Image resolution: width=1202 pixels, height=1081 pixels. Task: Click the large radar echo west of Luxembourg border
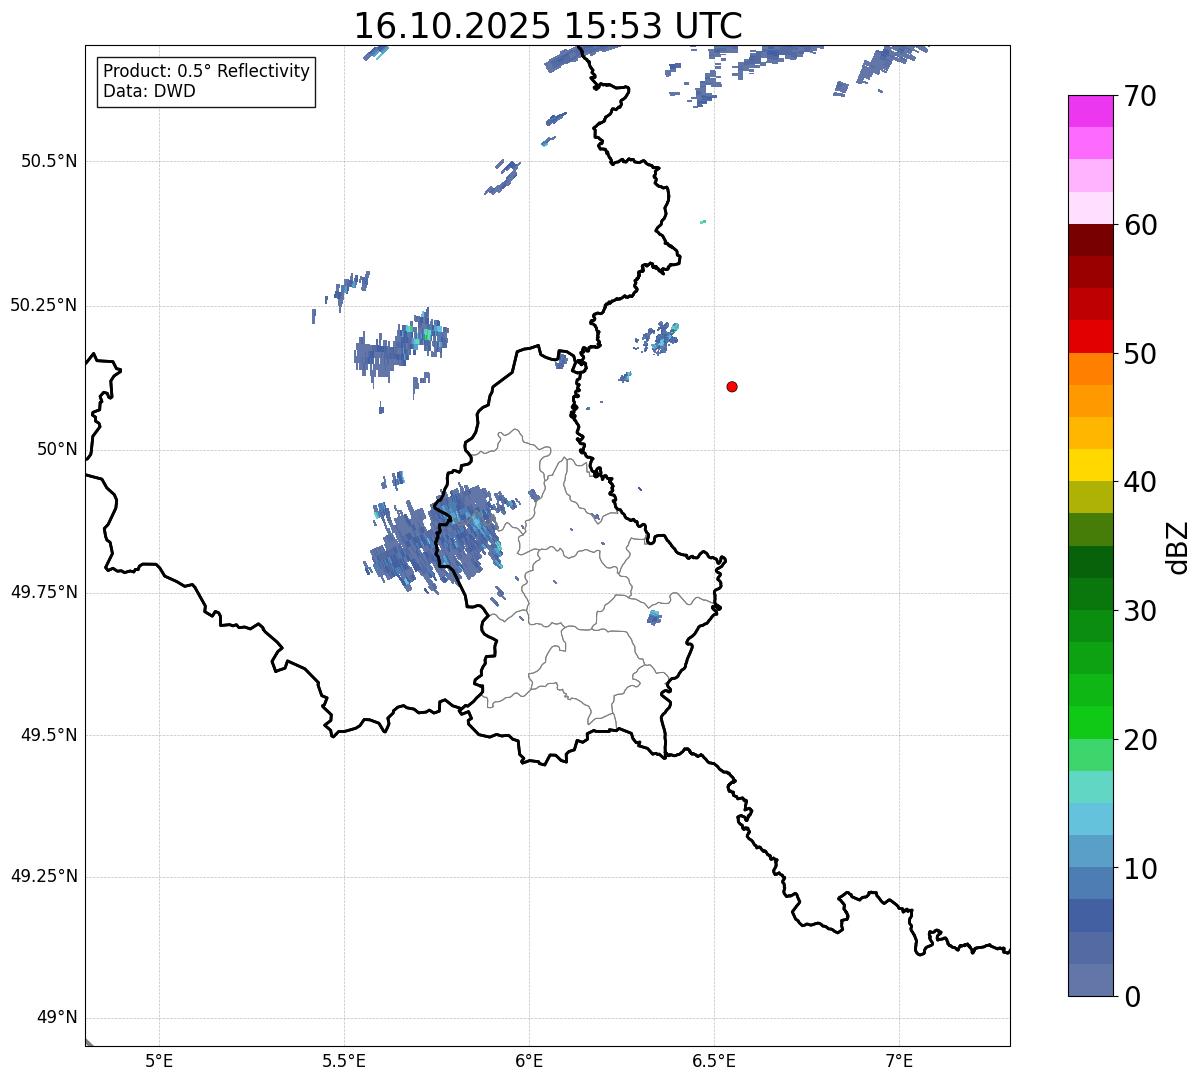coord(435,540)
